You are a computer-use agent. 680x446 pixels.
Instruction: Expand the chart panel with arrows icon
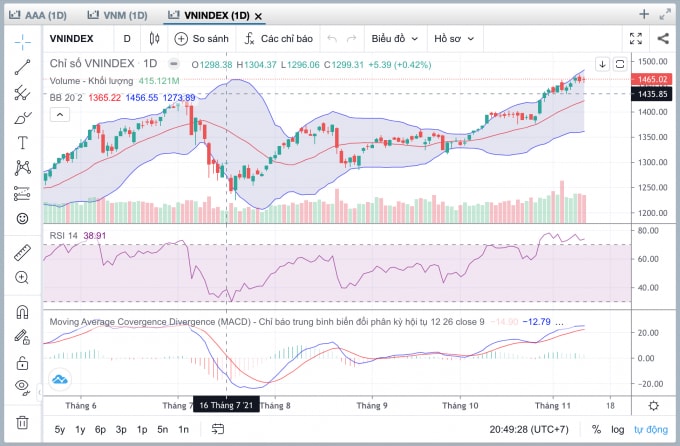[x=665, y=14]
